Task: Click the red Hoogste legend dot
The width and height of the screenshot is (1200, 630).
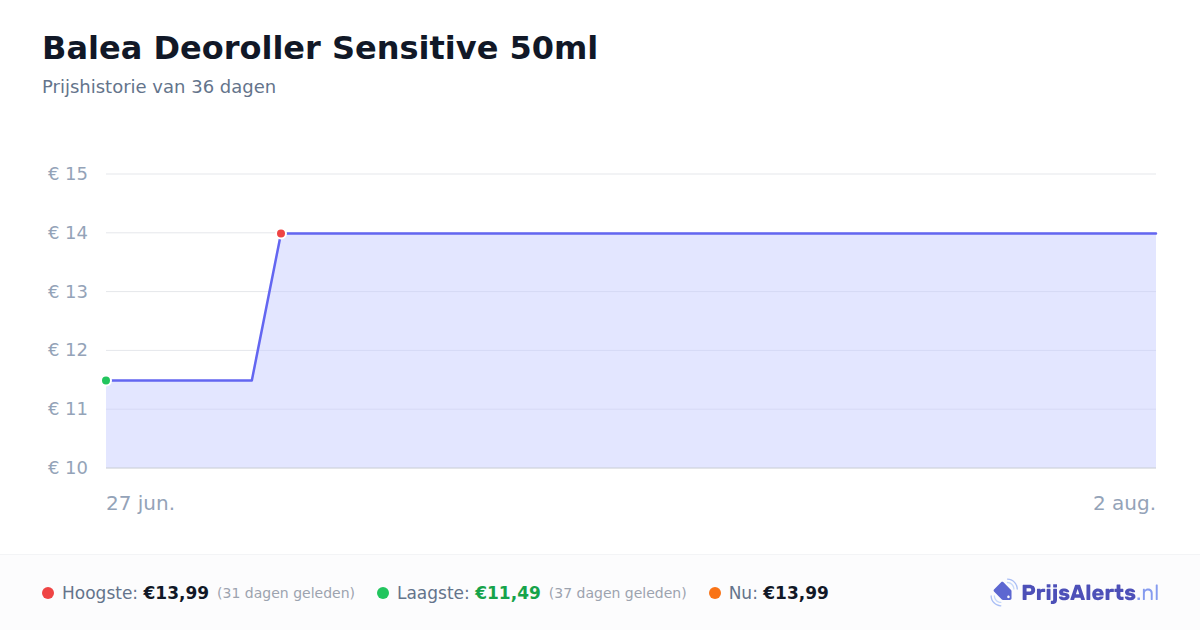Action: click(x=48, y=593)
